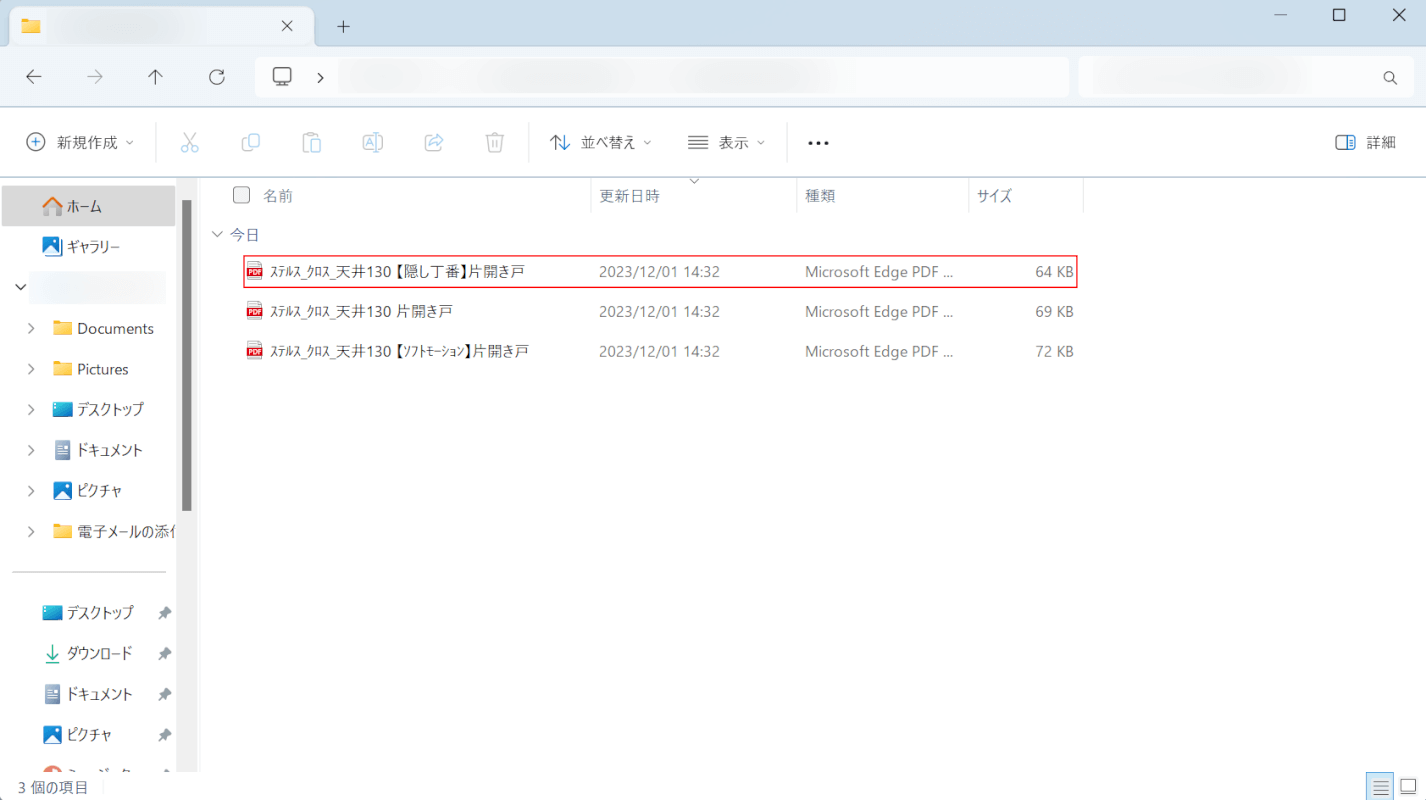Check the select-all box beside 名前
Image resolution: width=1426 pixels, height=800 pixels.
point(241,195)
